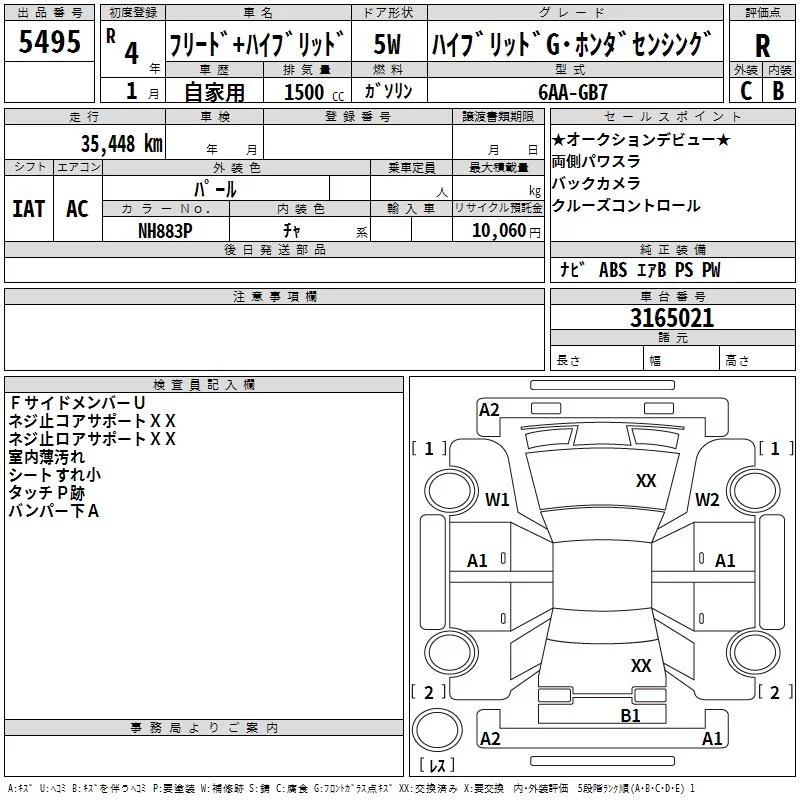Screen dimensions: 800x800
Task: Select the overall evaluation grade R
Action: click(x=762, y=46)
